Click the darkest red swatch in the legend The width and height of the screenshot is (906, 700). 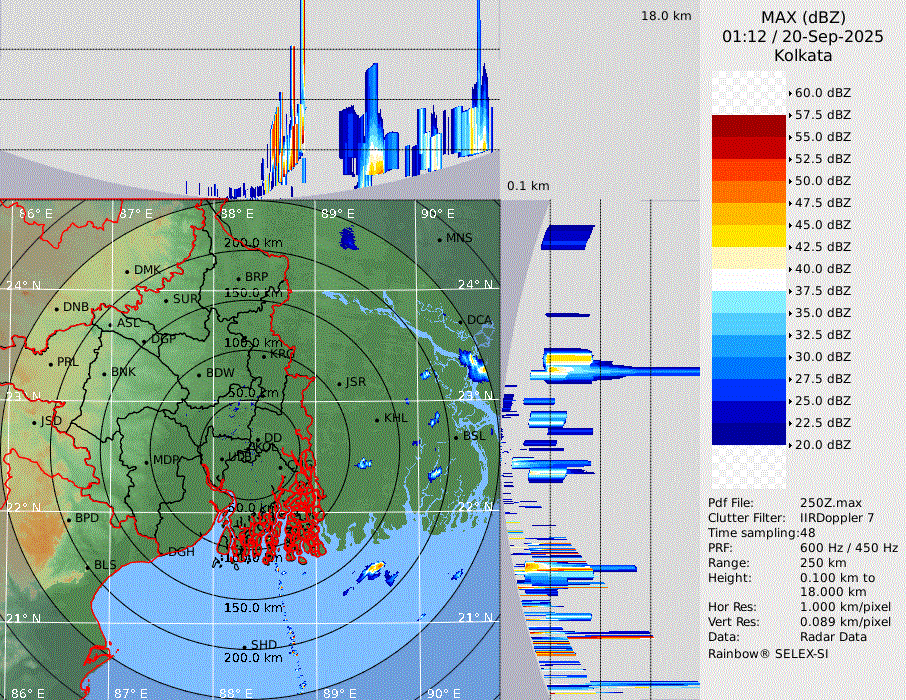coord(749,126)
